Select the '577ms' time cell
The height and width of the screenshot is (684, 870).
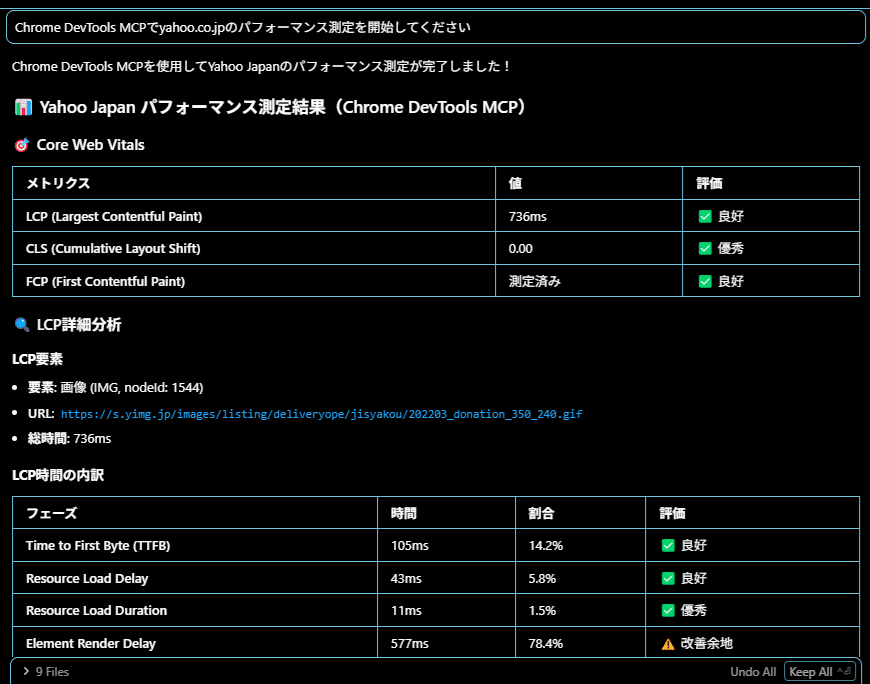point(446,643)
